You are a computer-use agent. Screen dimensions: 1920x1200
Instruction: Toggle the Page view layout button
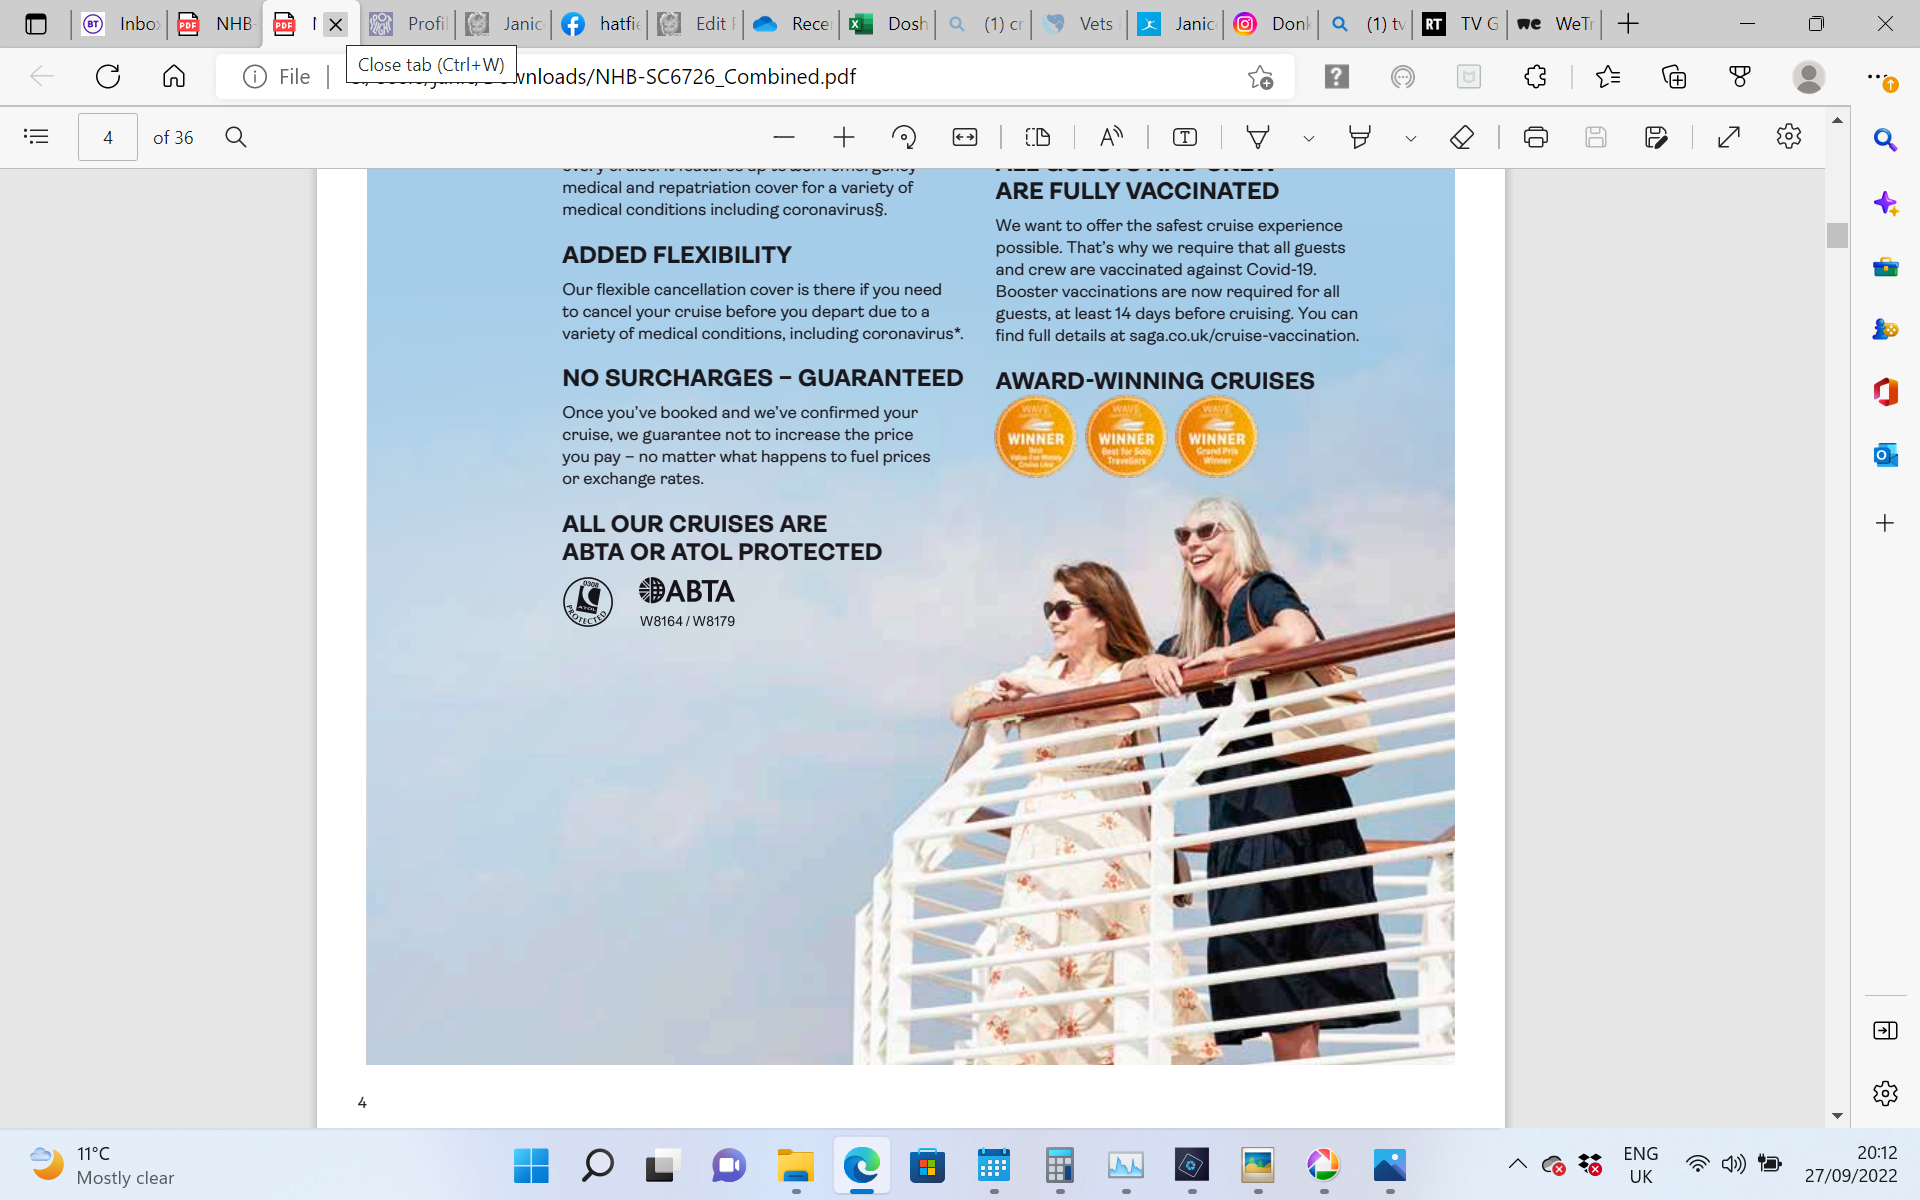(1038, 137)
